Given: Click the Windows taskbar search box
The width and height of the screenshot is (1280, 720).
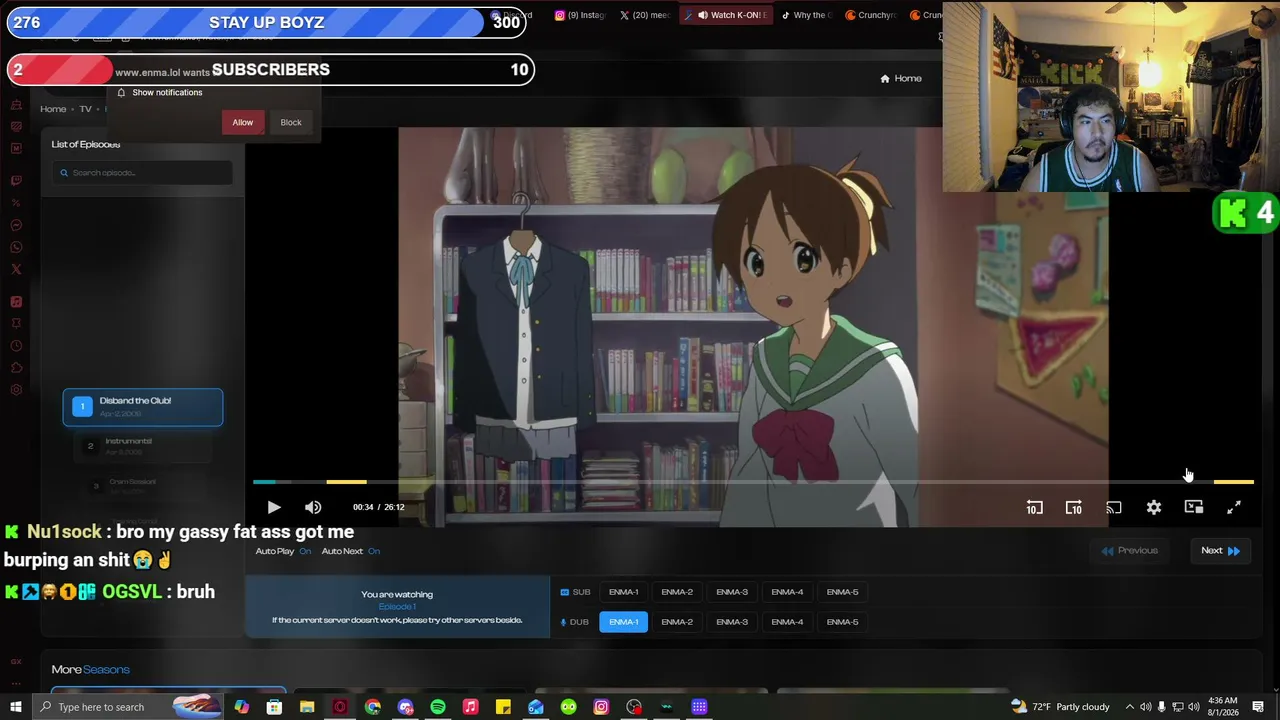Looking at the screenshot, I should point(127,707).
